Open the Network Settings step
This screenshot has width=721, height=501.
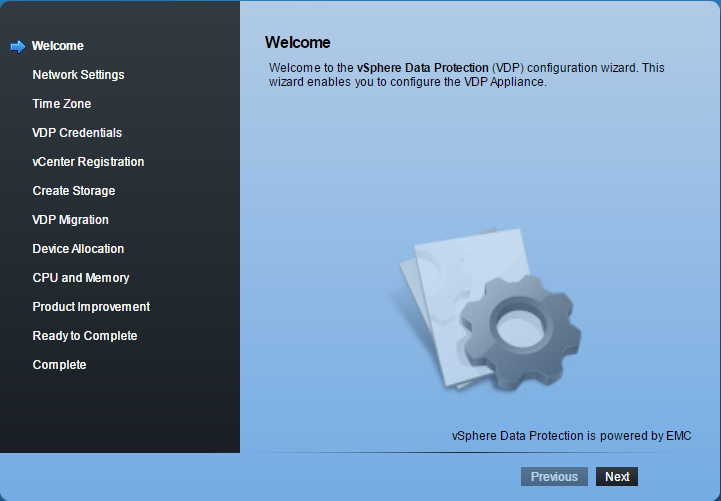click(x=78, y=75)
